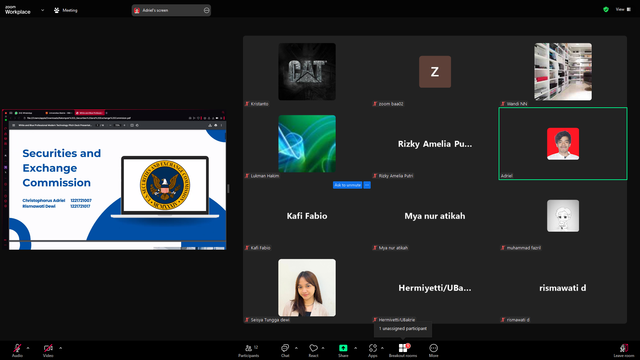Click the muted mic icon on Kristanto's tile

247,104
